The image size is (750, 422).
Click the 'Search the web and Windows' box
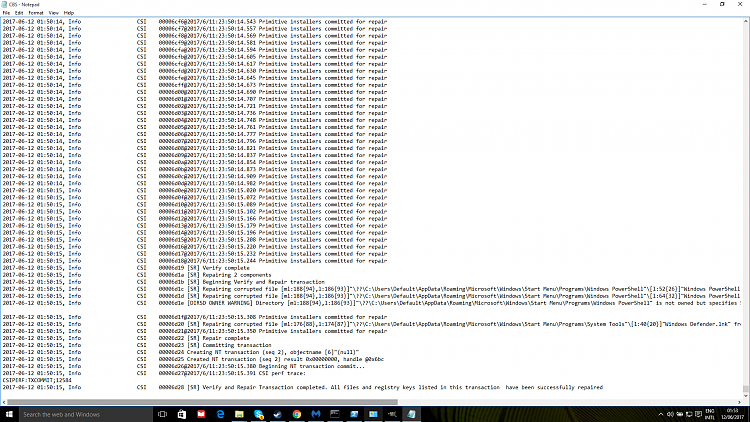(86, 414)
